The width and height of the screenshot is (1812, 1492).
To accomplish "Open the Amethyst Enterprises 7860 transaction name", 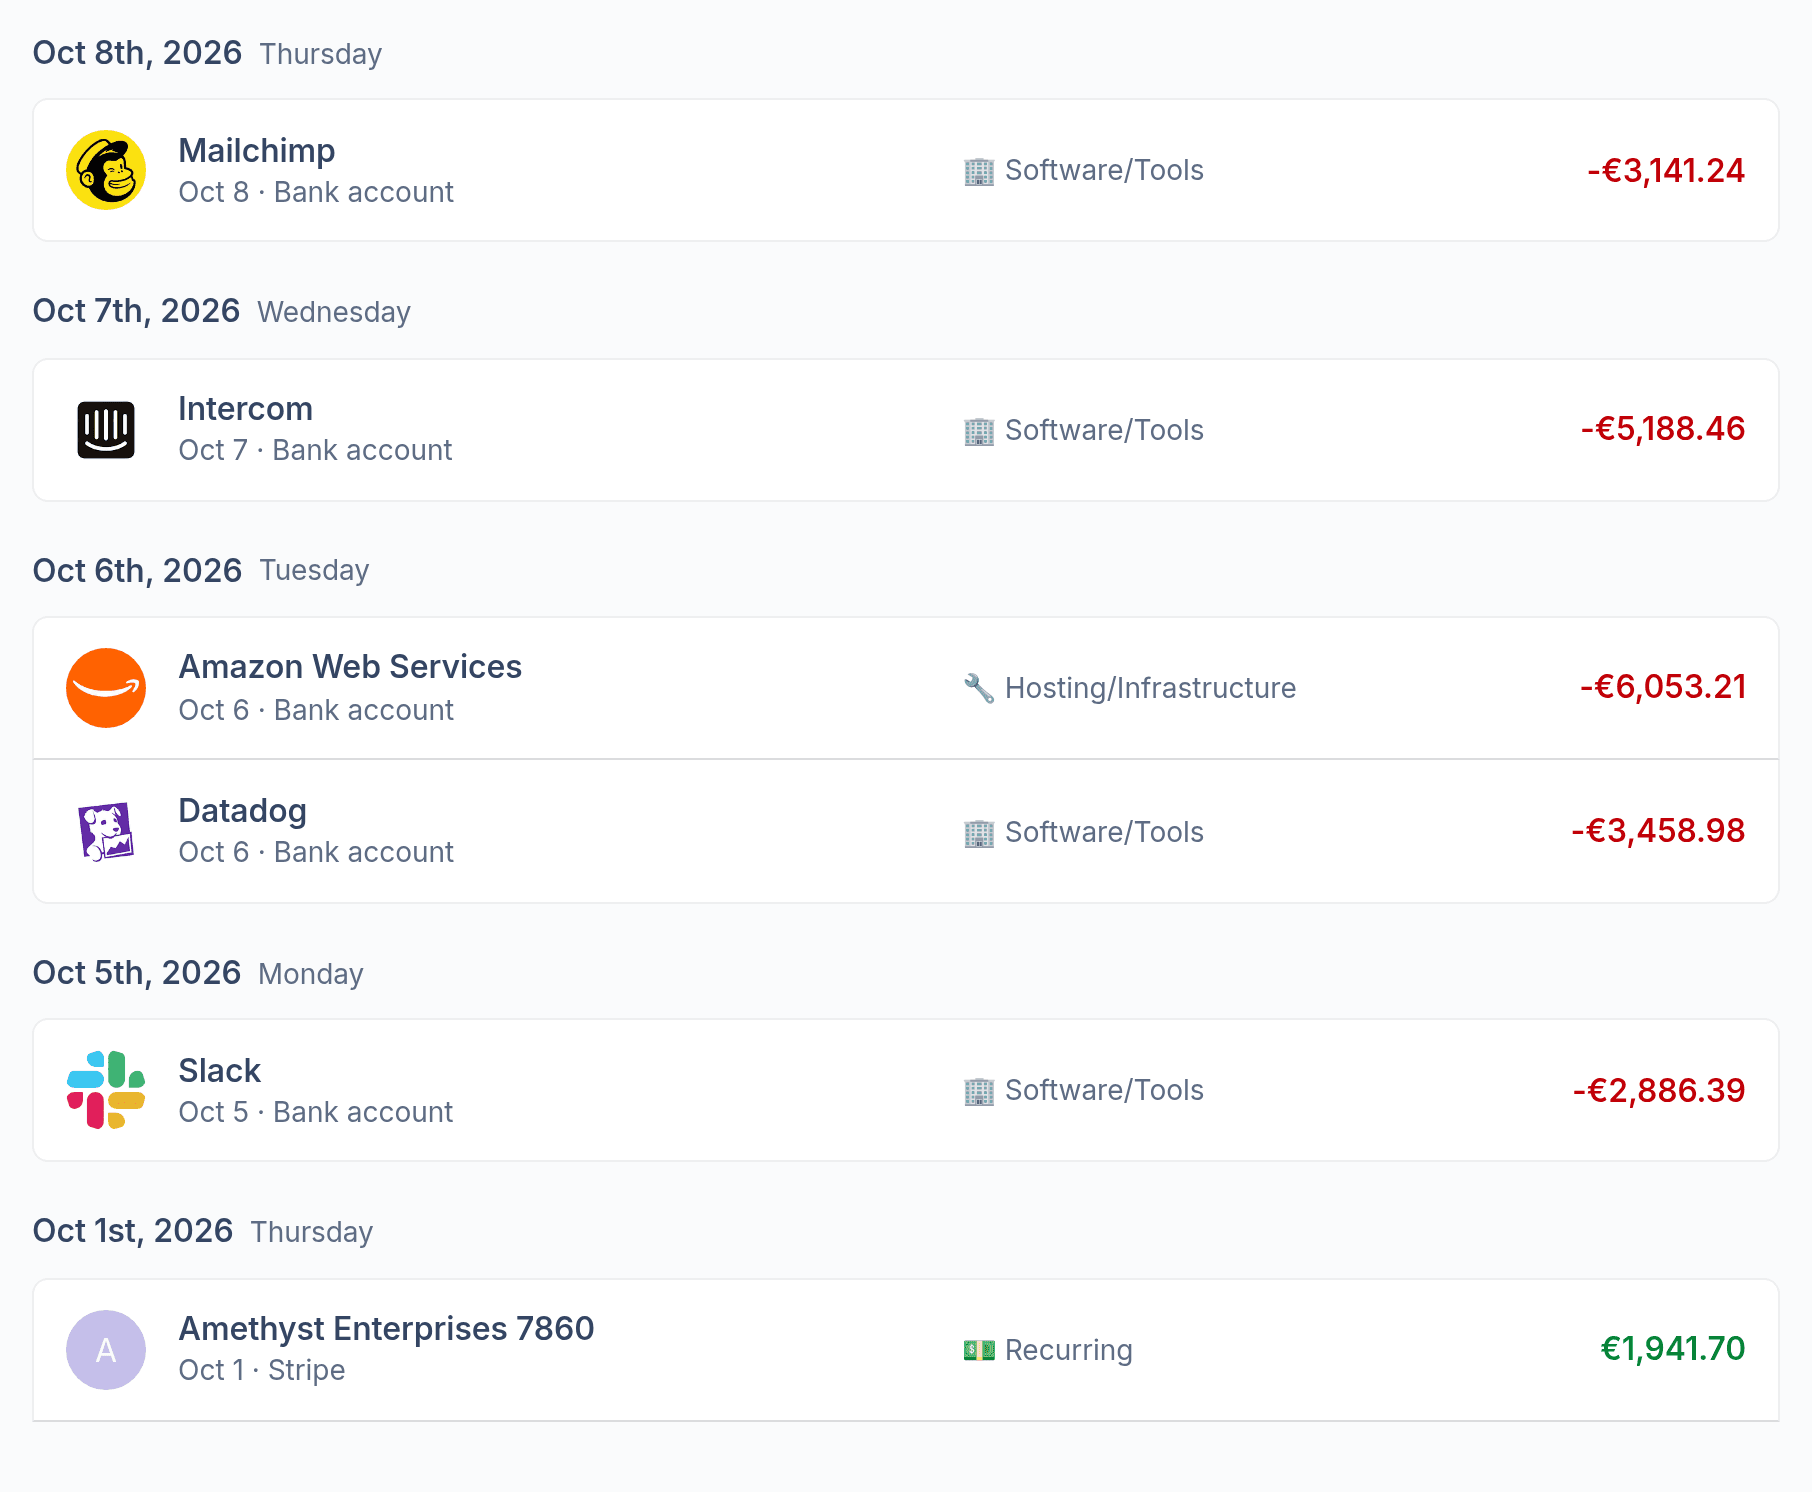I will click(x=386, y=1329).
